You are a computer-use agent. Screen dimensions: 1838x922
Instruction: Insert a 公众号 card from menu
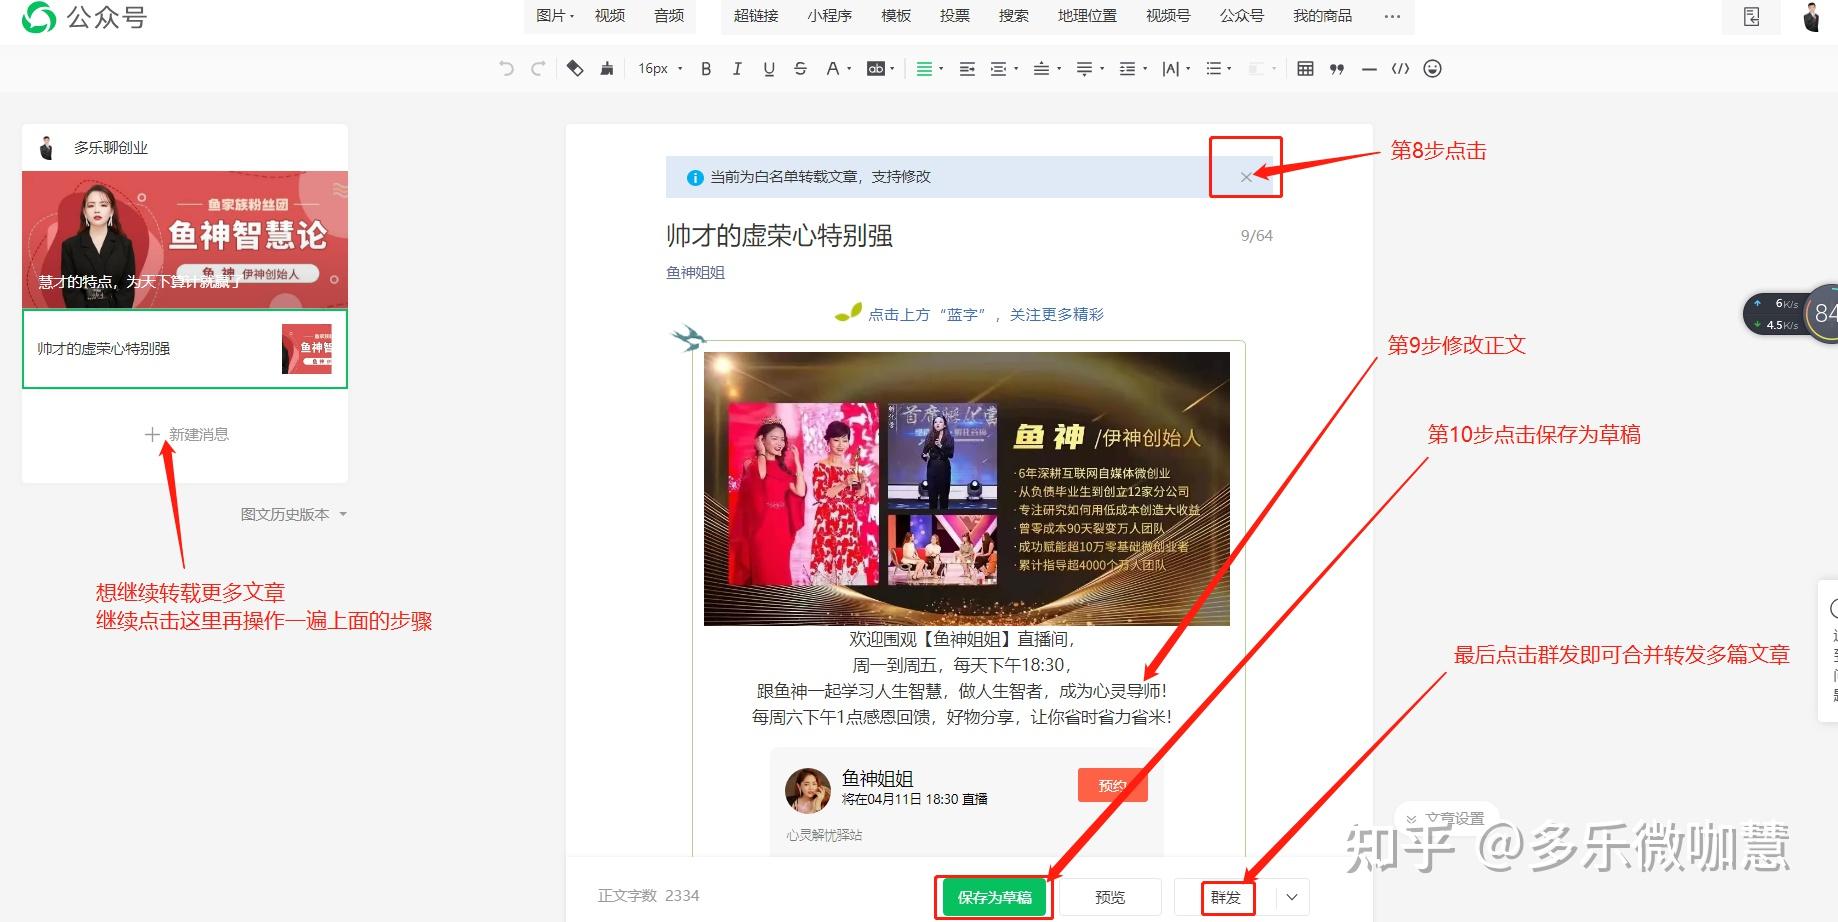pos(1242,16)
